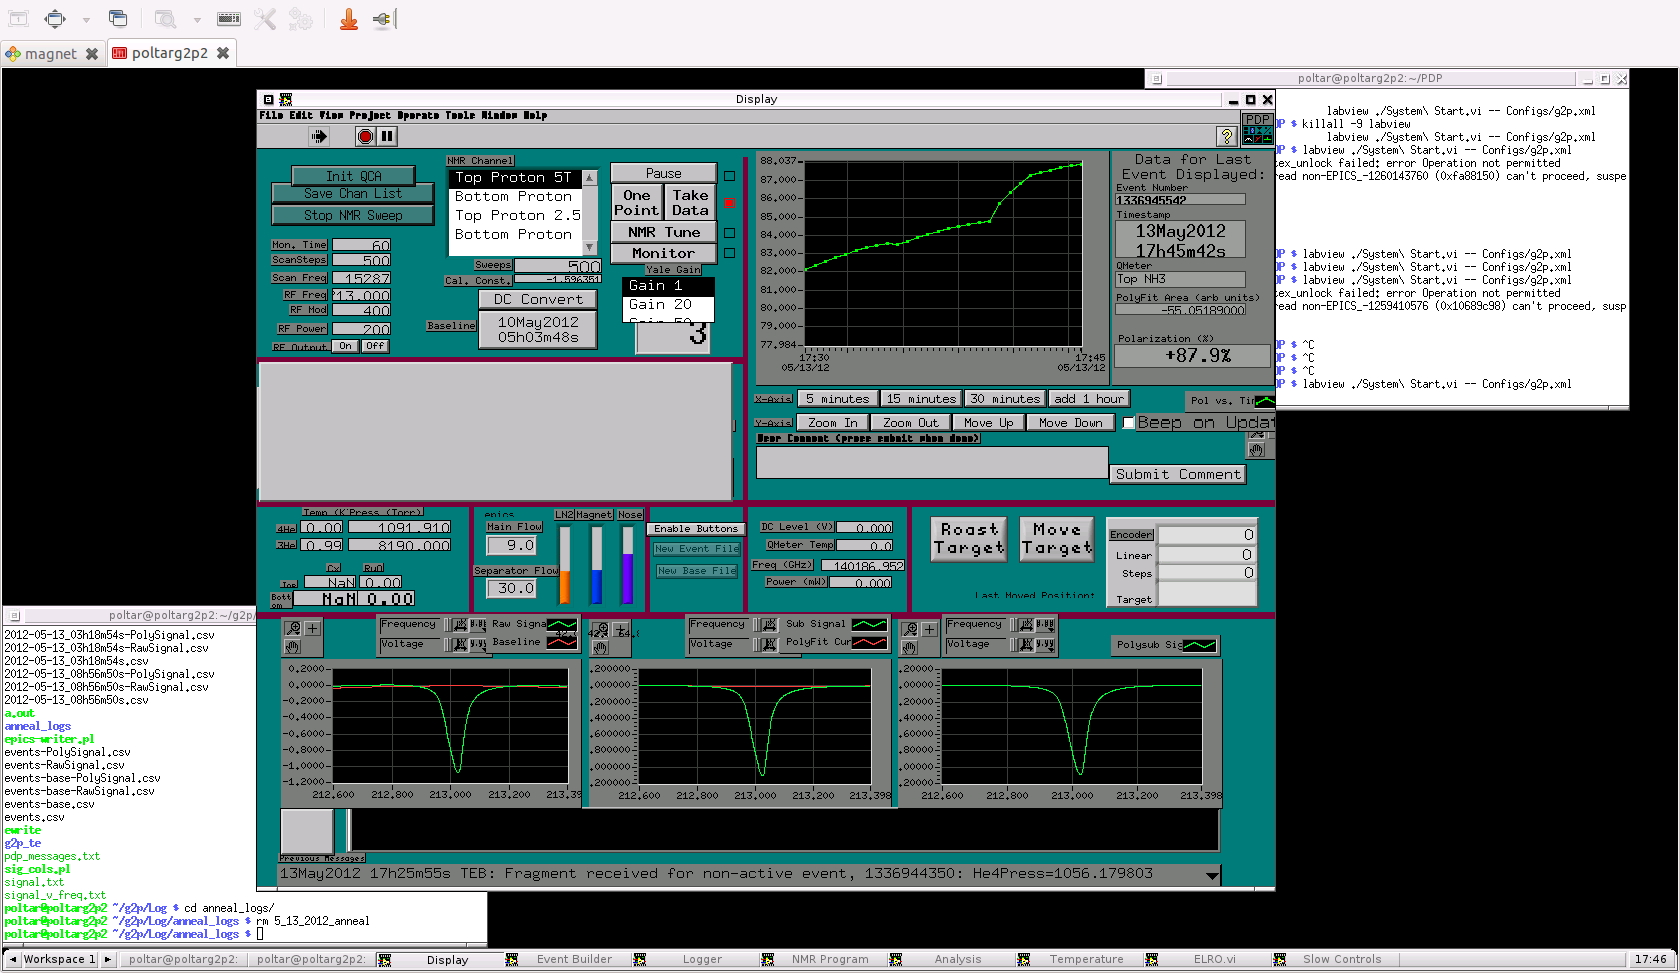The height and width of the screenshot is (973, 1680).
Task: Open the File menu in Display window
Action: tap(271, 116)
